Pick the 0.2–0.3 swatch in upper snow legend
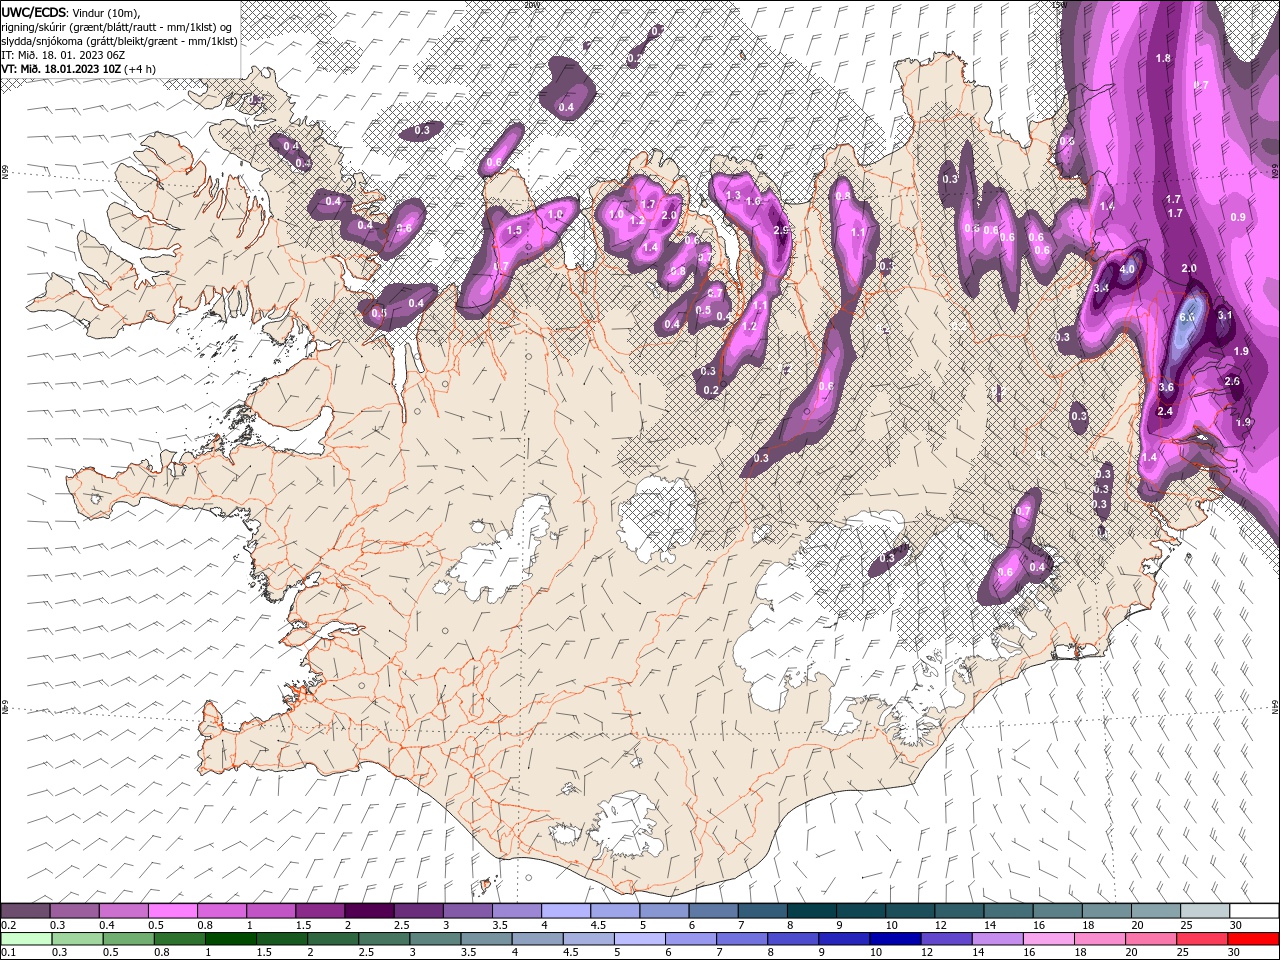This screenshot has height=960, width=1280. (x=25, y=911)
